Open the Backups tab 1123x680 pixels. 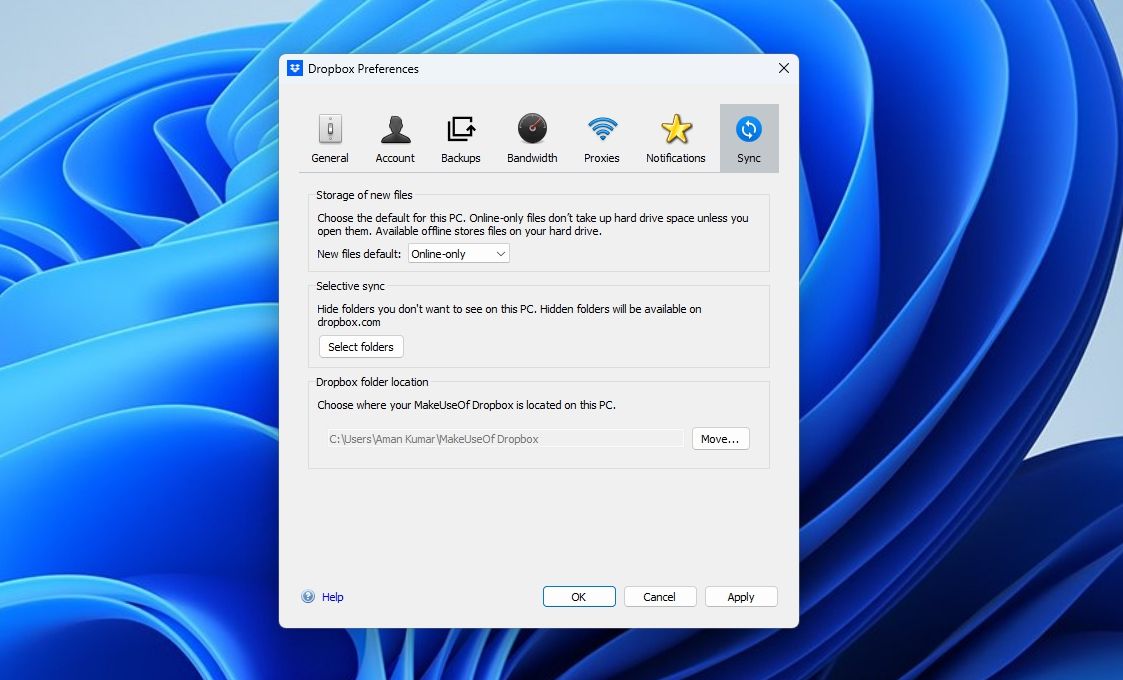461,139
